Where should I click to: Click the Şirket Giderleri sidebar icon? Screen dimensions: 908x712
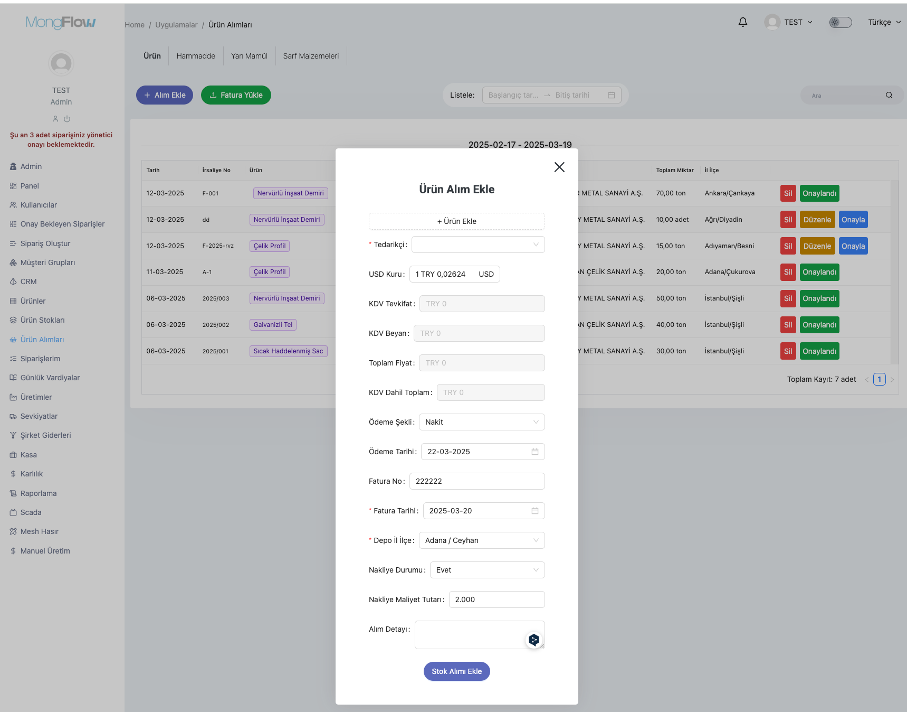click(13, 435)
